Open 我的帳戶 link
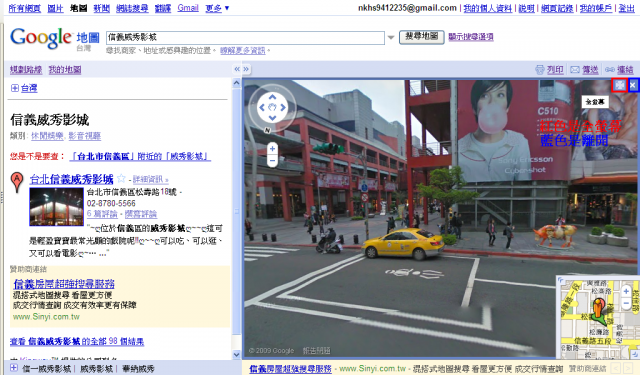Viewport: 640px width, 375px height. tap(596, 8)
